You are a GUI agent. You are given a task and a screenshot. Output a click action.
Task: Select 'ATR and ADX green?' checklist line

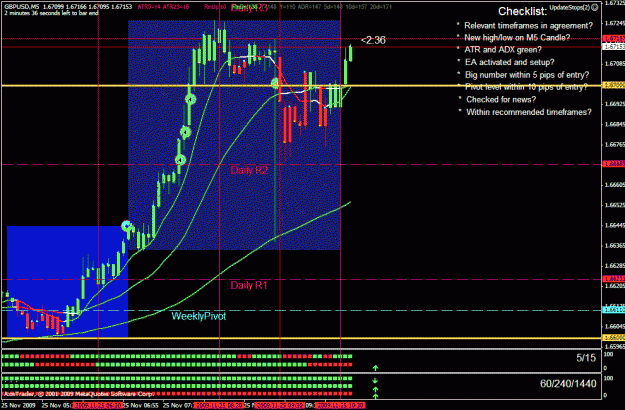pyautogui.click(x=503, y=50)
